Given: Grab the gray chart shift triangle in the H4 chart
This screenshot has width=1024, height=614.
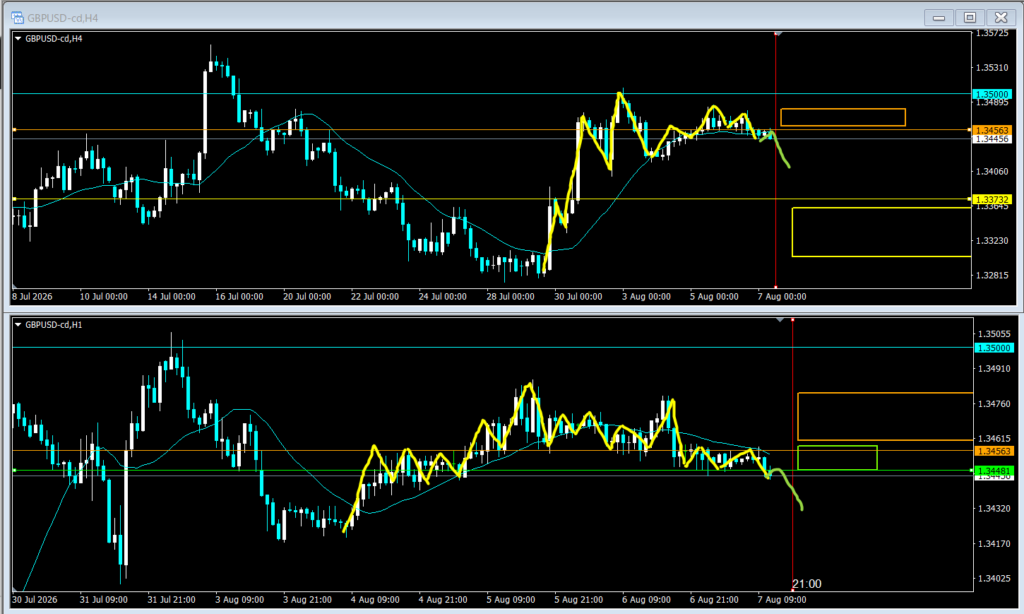Looking at the screenshot, I should (x=778, y=34).
